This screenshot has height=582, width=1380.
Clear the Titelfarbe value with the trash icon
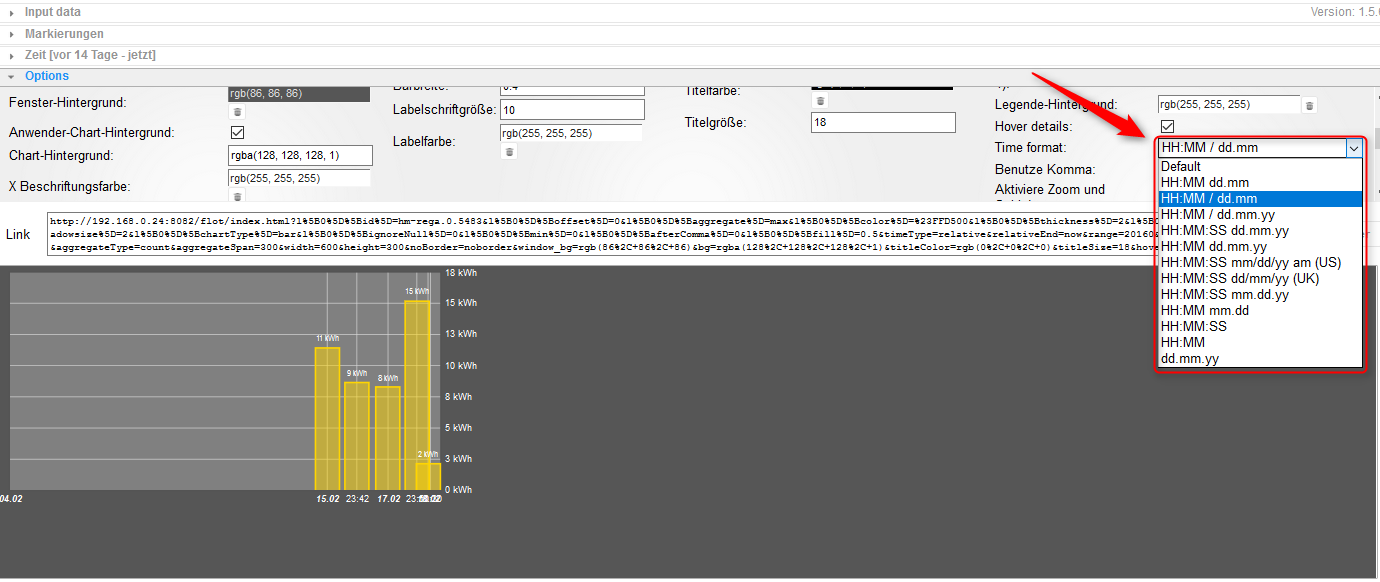click(x=820, y=101)
